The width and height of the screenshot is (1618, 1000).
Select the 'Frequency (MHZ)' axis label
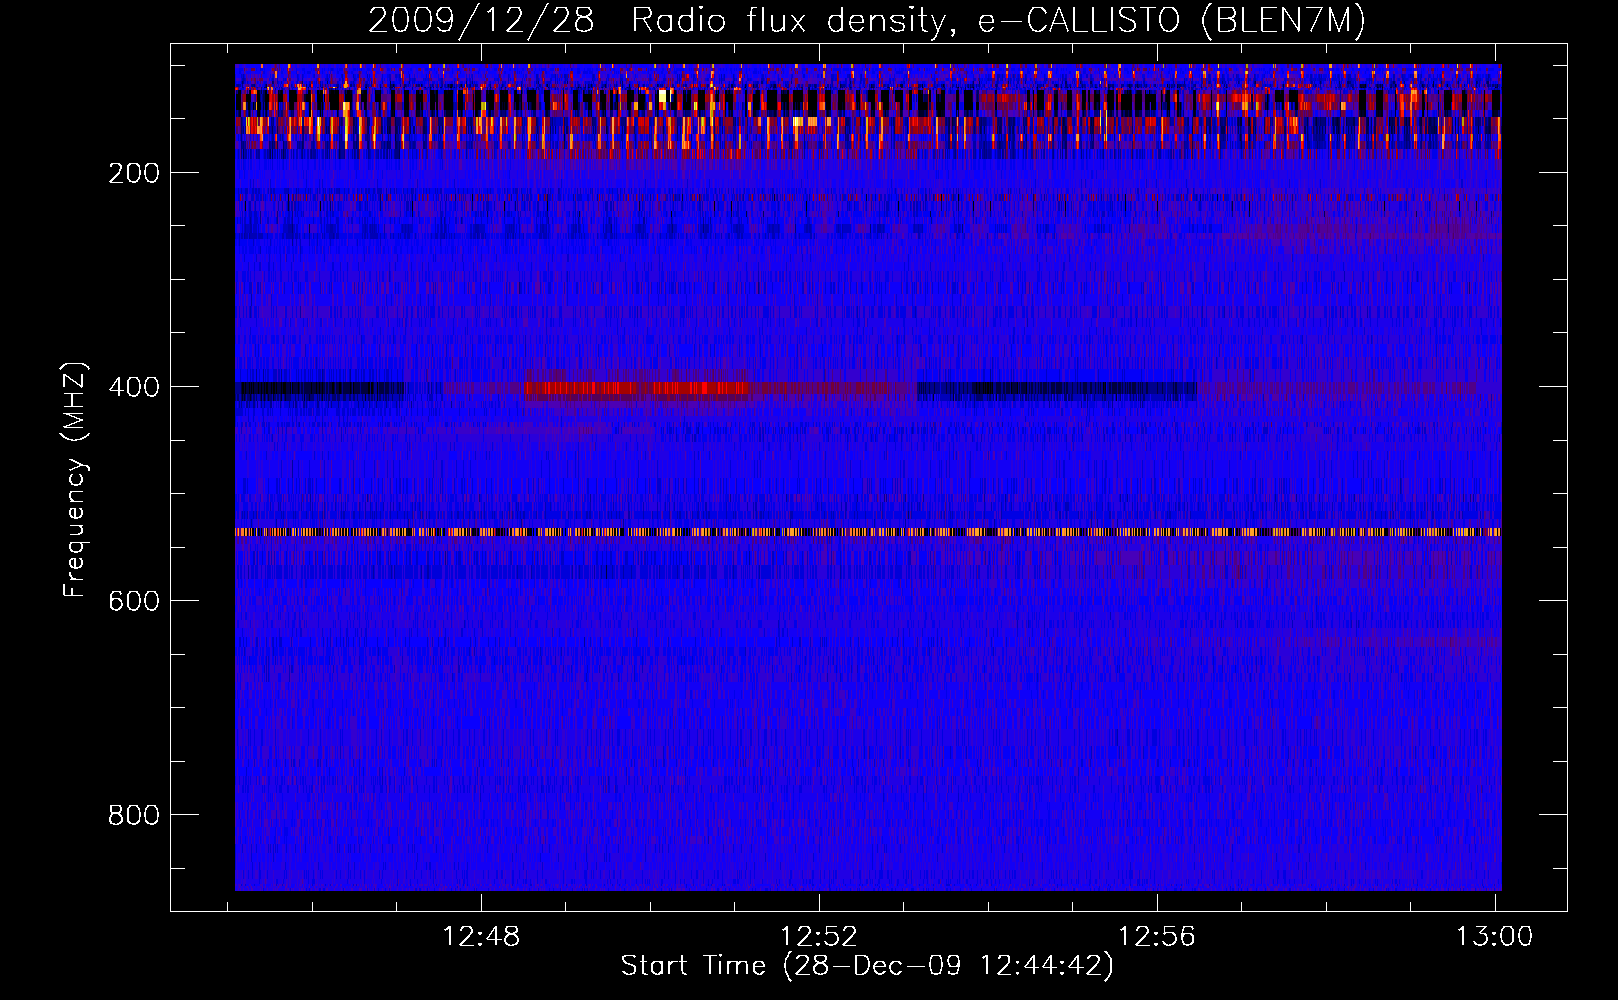click(75, 479)
